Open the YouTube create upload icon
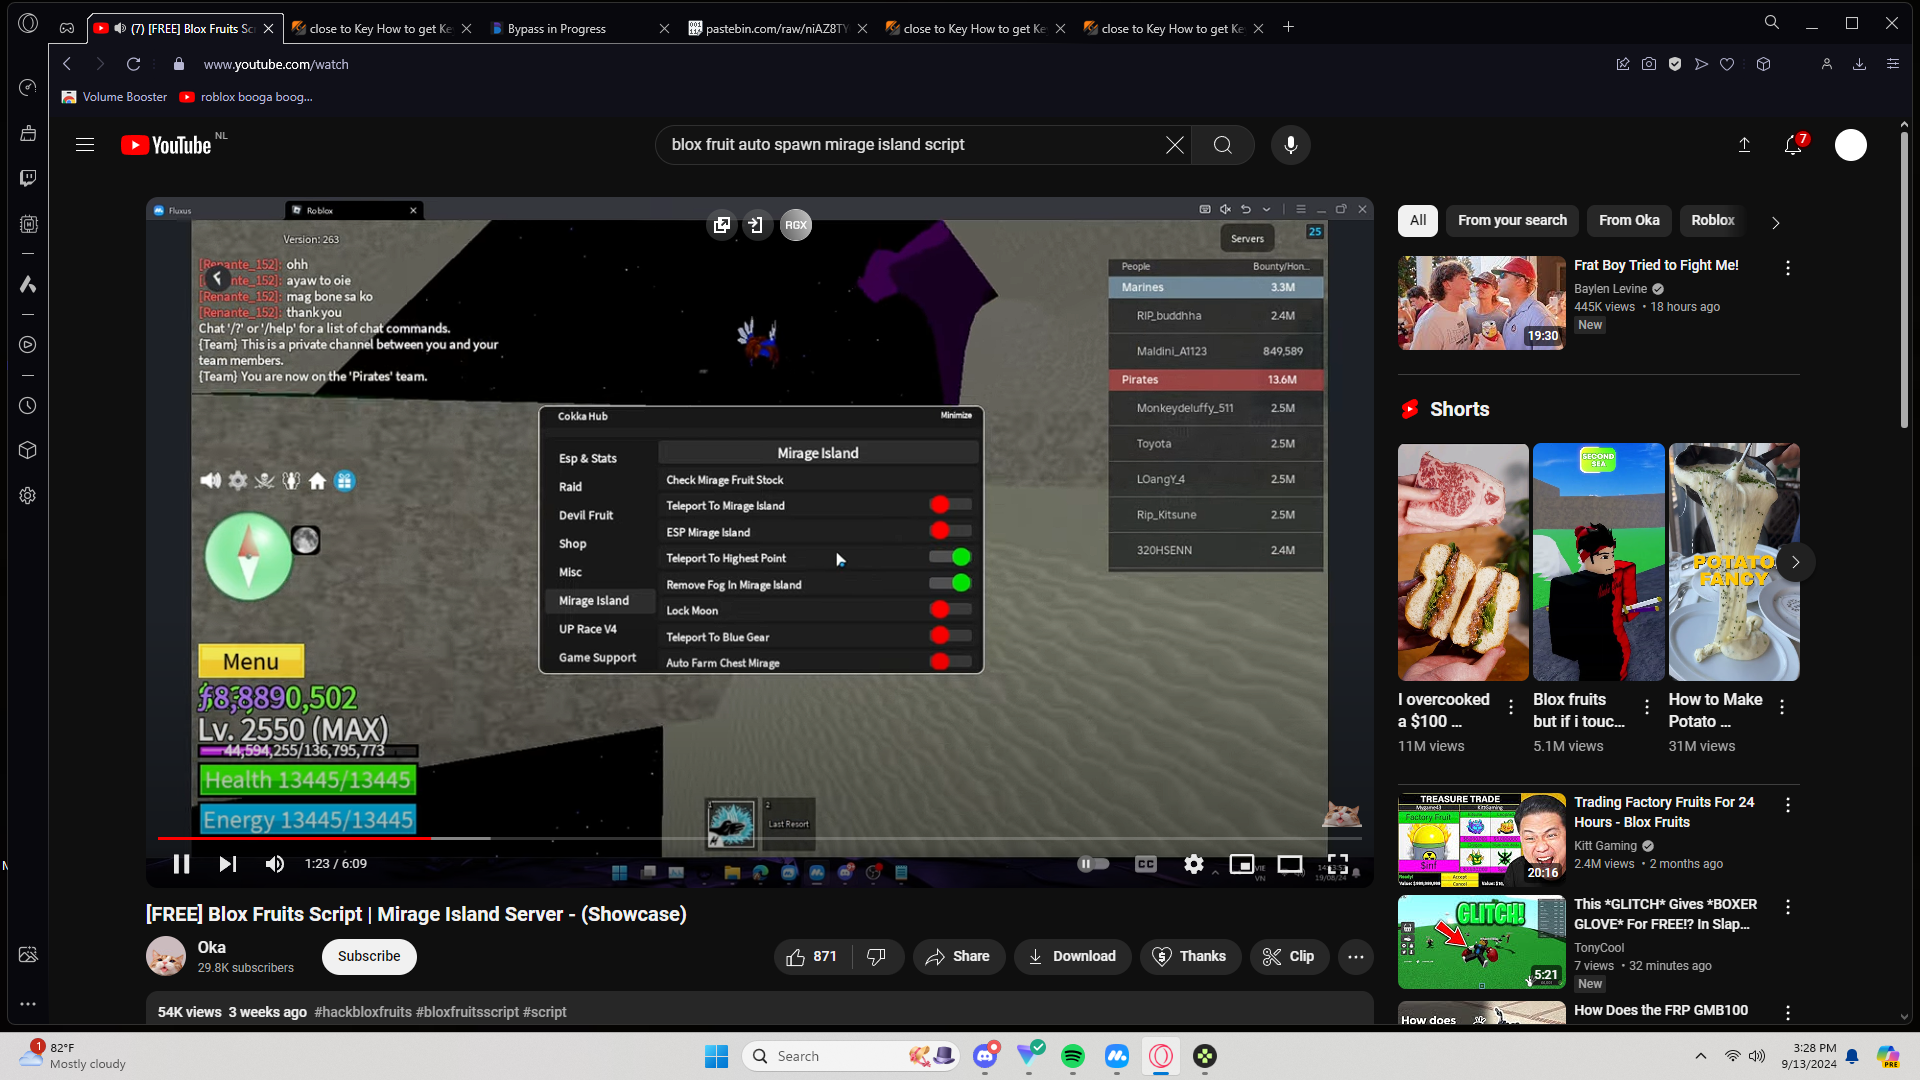Viewport: 1920px width, 1080px height. point(1744,145)
